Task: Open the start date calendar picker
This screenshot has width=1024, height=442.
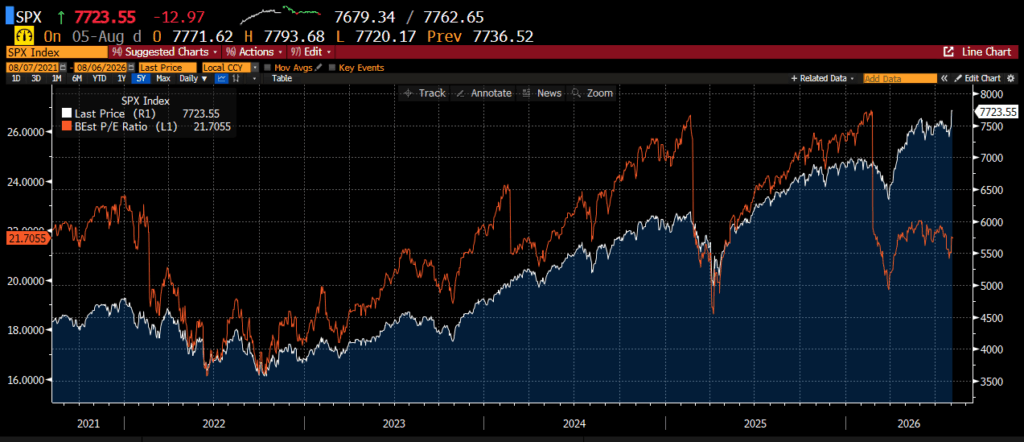Action: (63, 67)
